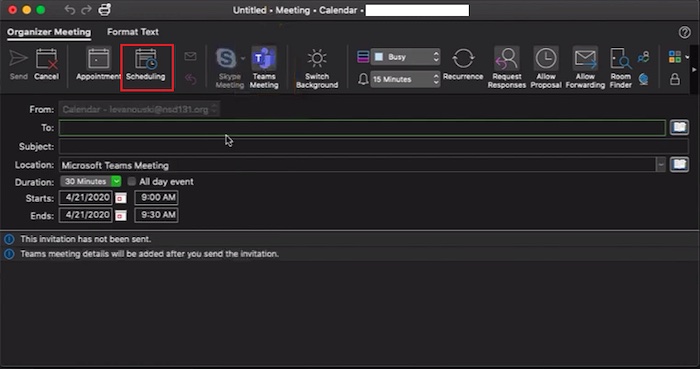This screenshot has height=369, width=700.
Task: Expand Skype Meeting dropdown arrow
Action: (x=243, y=58)
